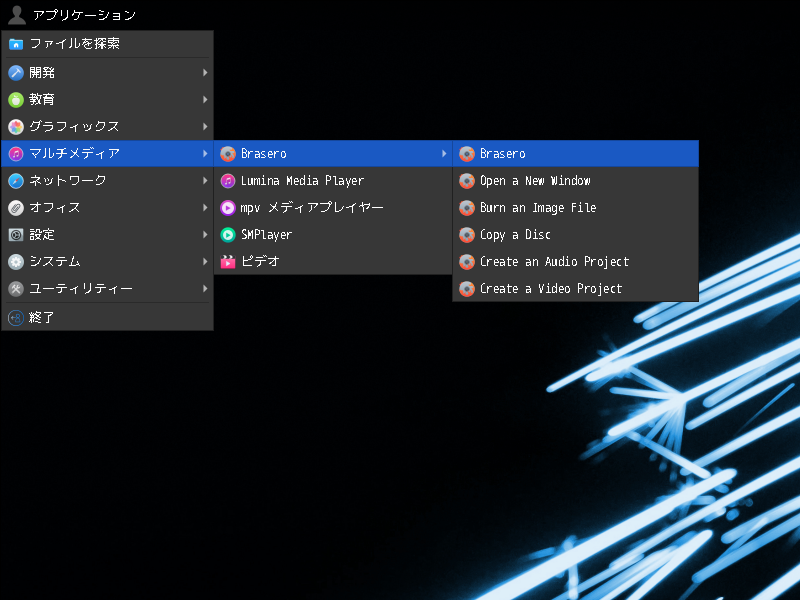Open the システム system category

[107, 262]
